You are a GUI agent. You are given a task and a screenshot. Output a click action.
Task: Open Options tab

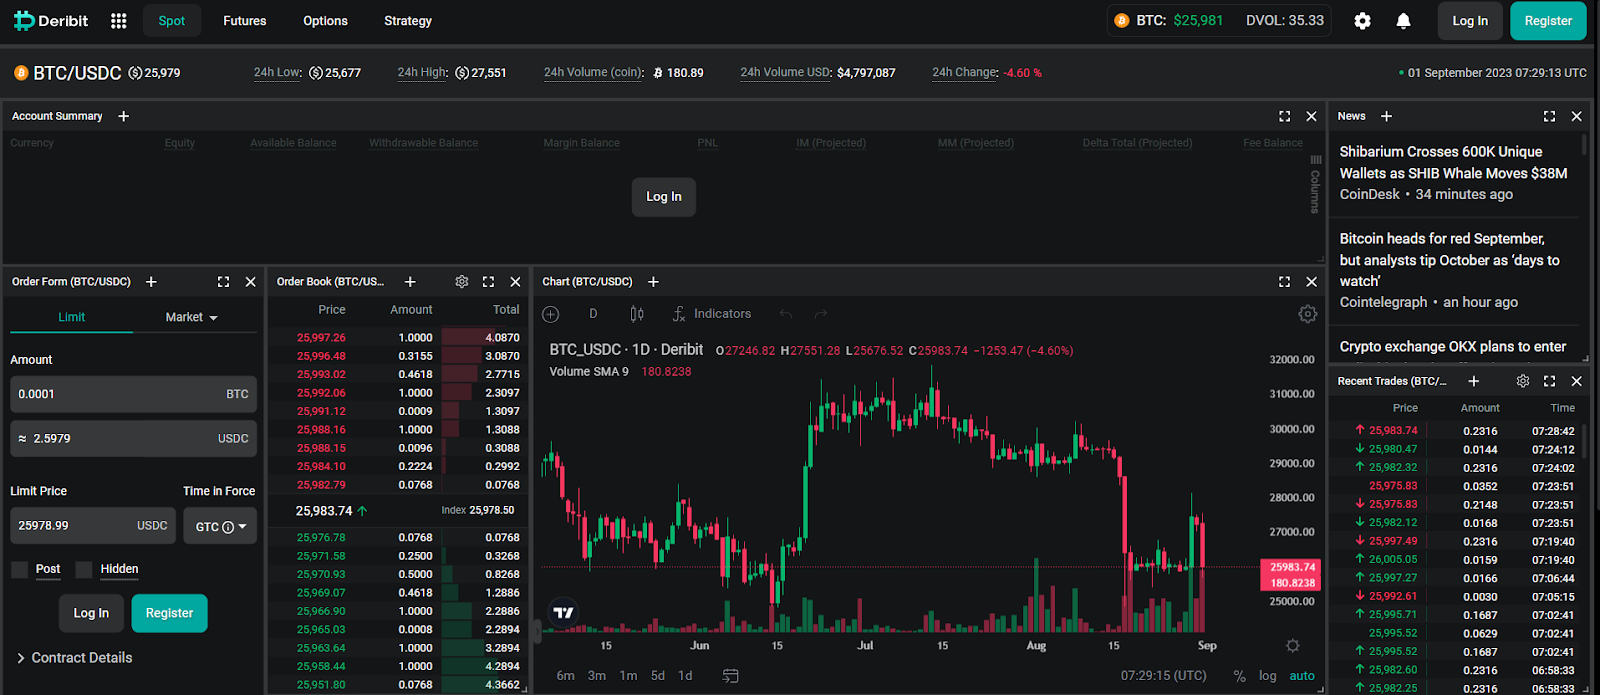pos(326,21)
